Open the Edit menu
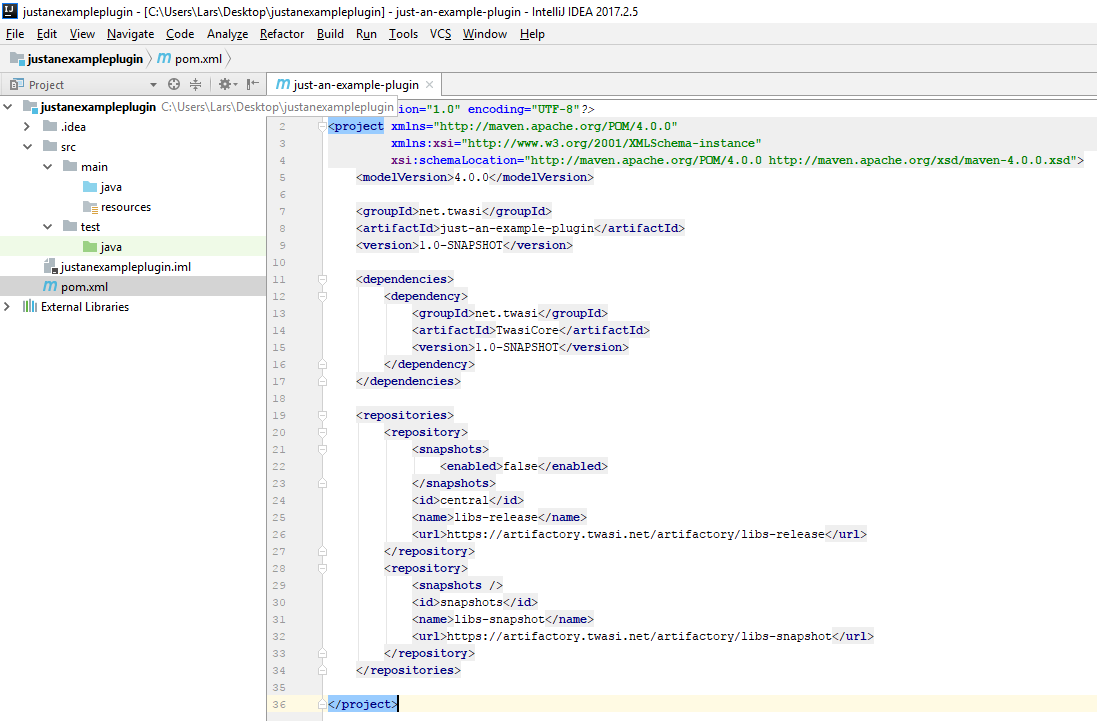This screenshot has height=721, width=1097. coord(47,34)
